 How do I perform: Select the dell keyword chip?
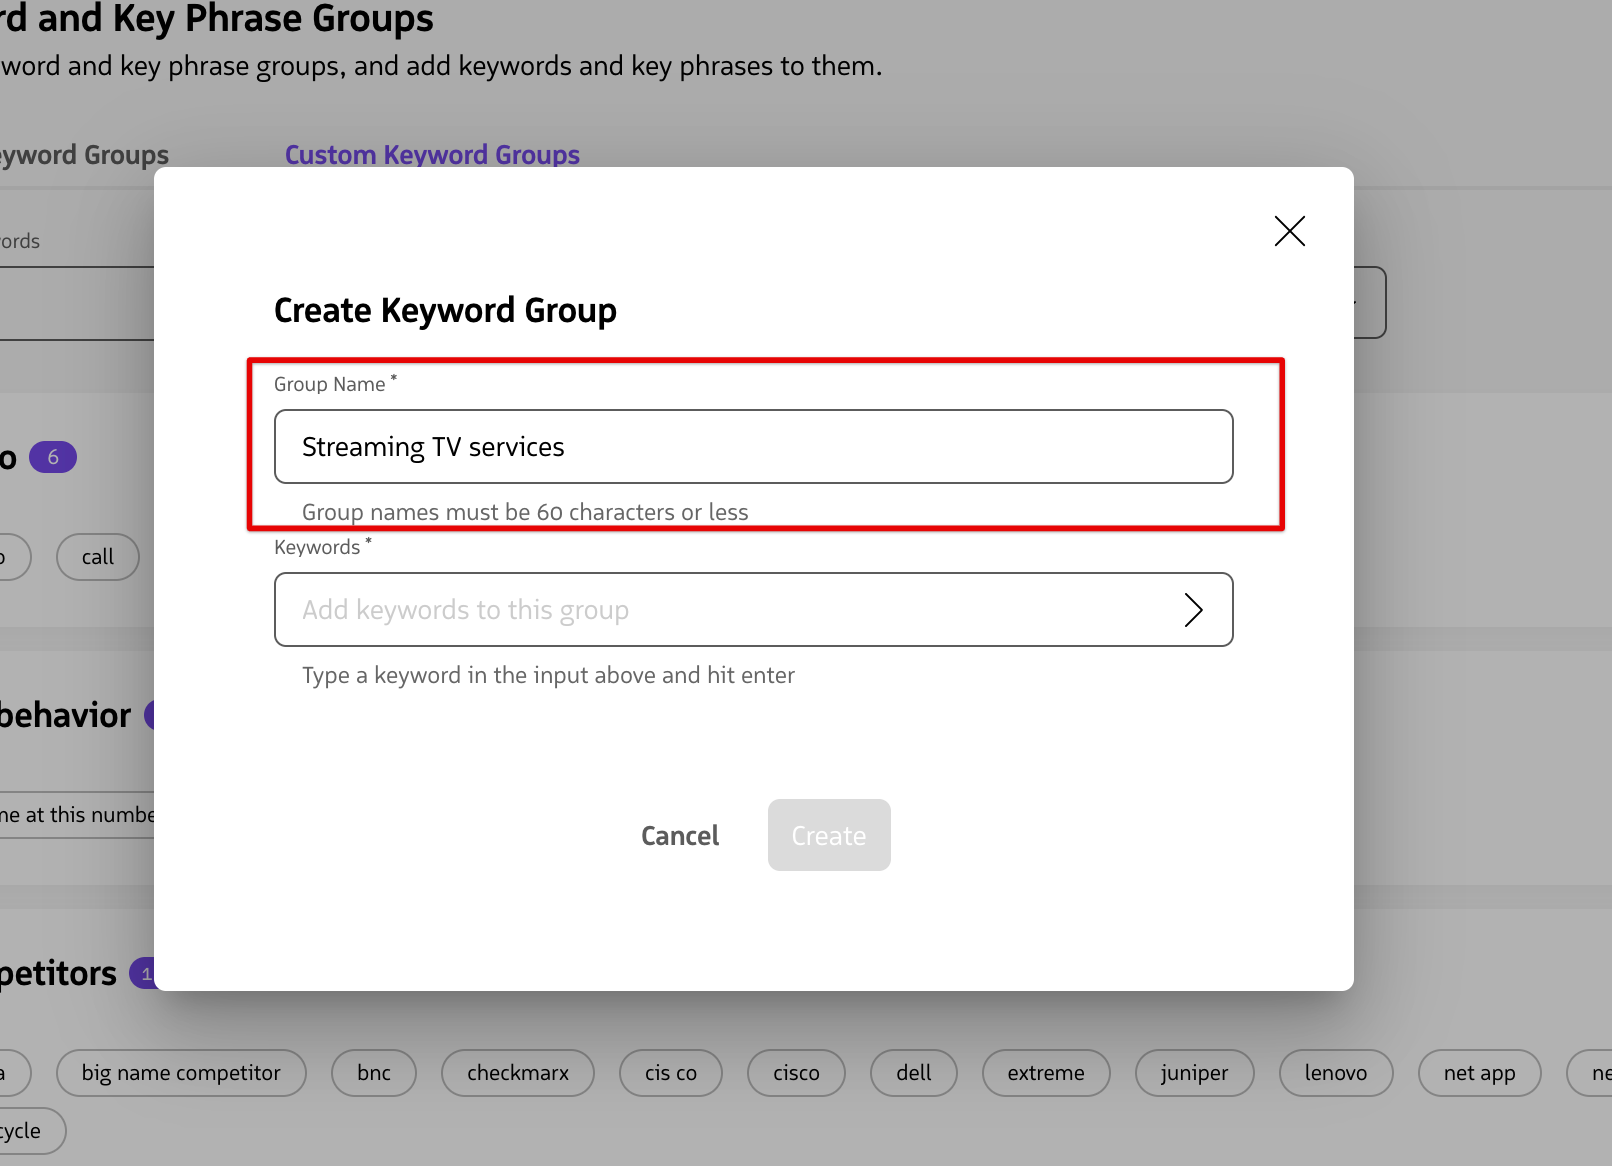[913, 1072]
